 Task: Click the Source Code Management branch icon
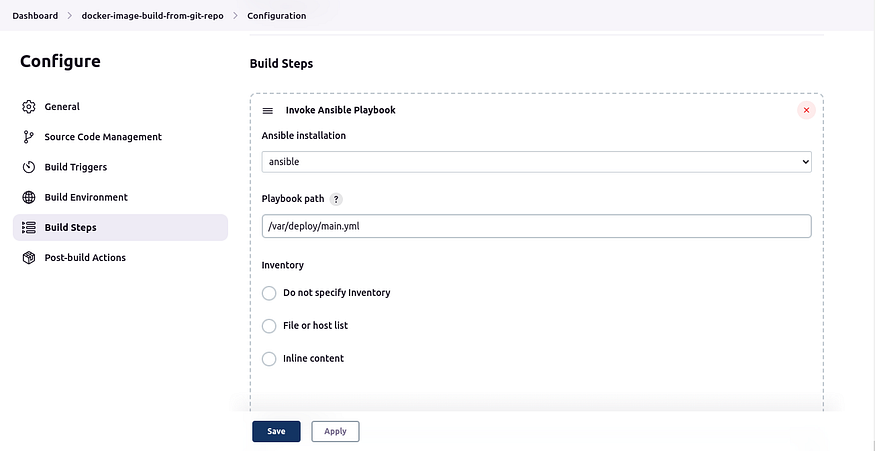tap(29, 137)
